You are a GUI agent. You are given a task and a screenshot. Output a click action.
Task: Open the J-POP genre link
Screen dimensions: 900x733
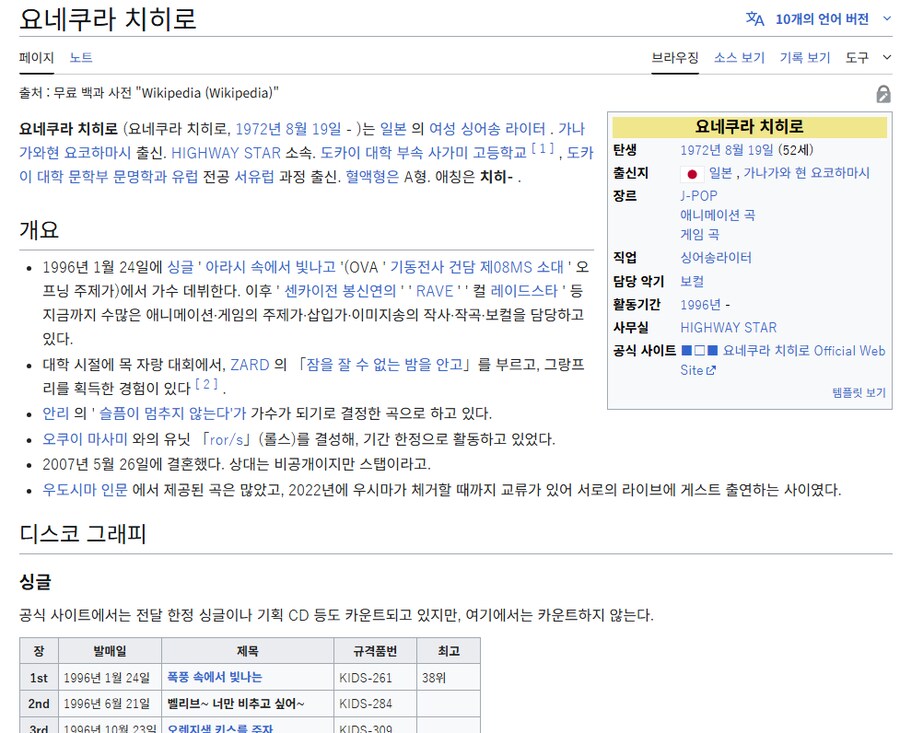tap(699, 196)
